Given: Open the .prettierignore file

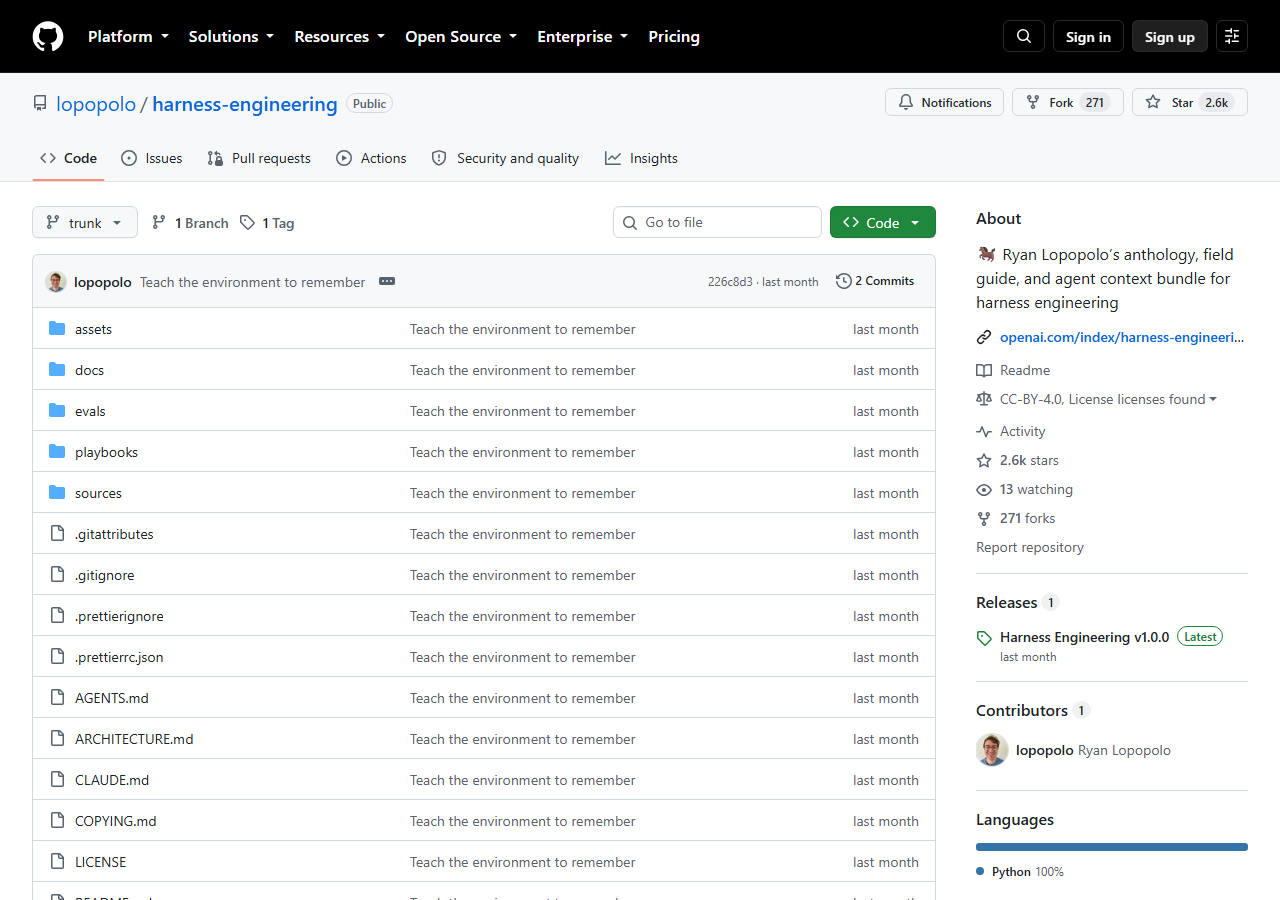Looking at the screenshot, I should [119, 616].
